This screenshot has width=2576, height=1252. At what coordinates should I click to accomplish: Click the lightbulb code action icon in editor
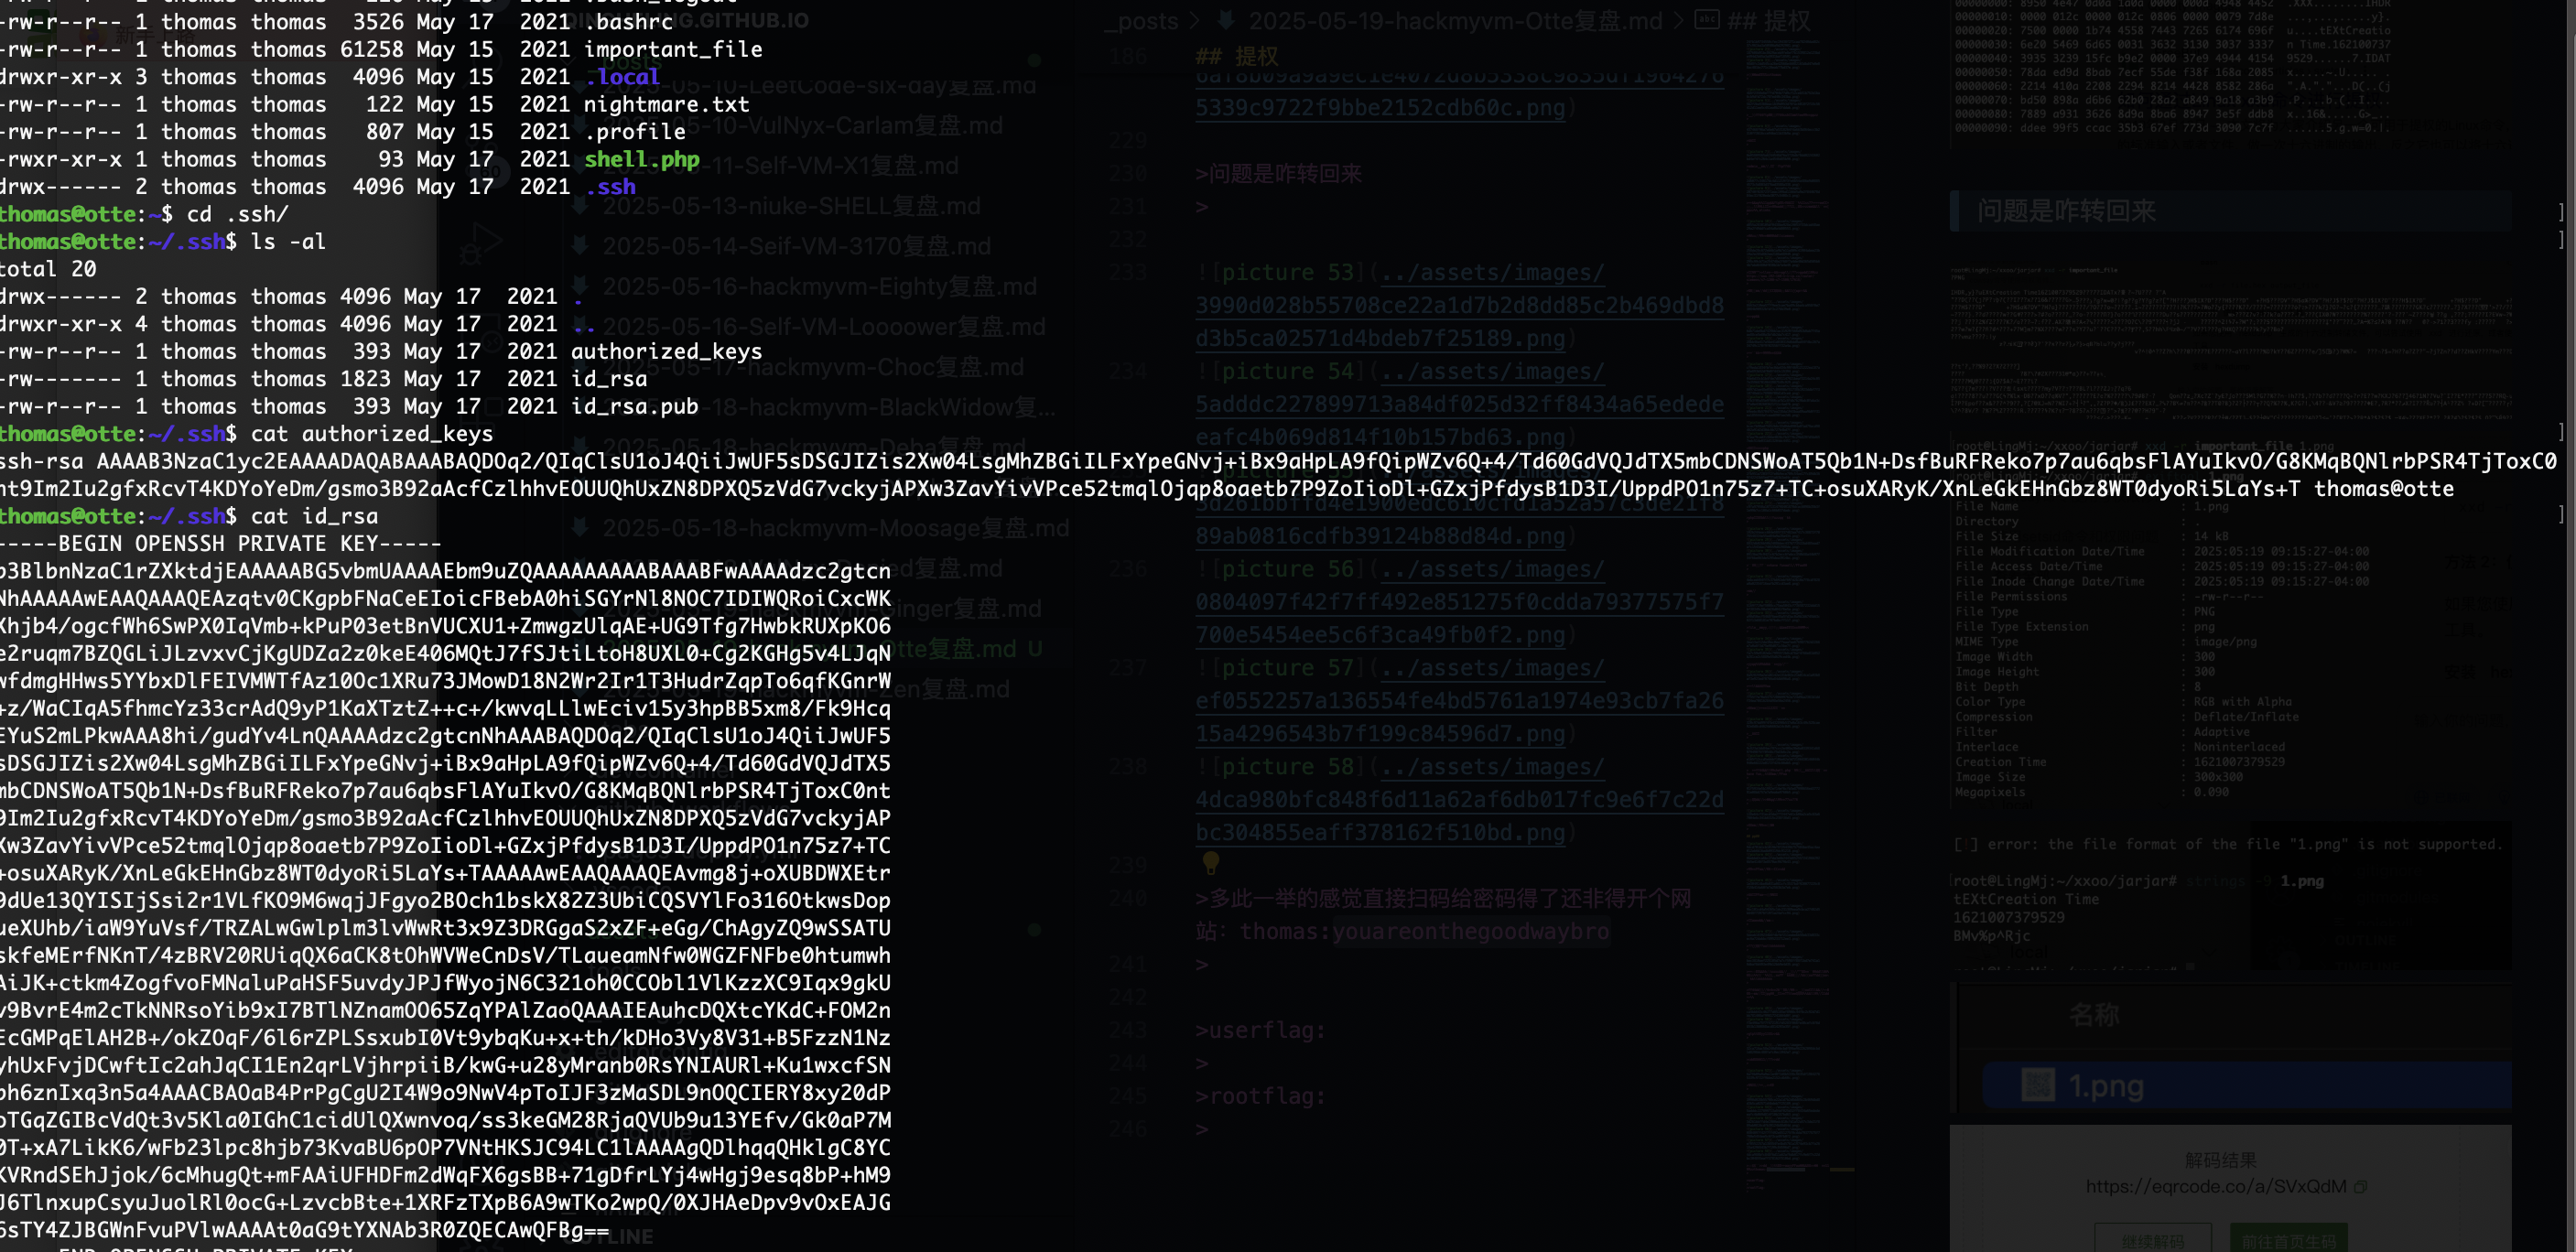(1211, 862)
